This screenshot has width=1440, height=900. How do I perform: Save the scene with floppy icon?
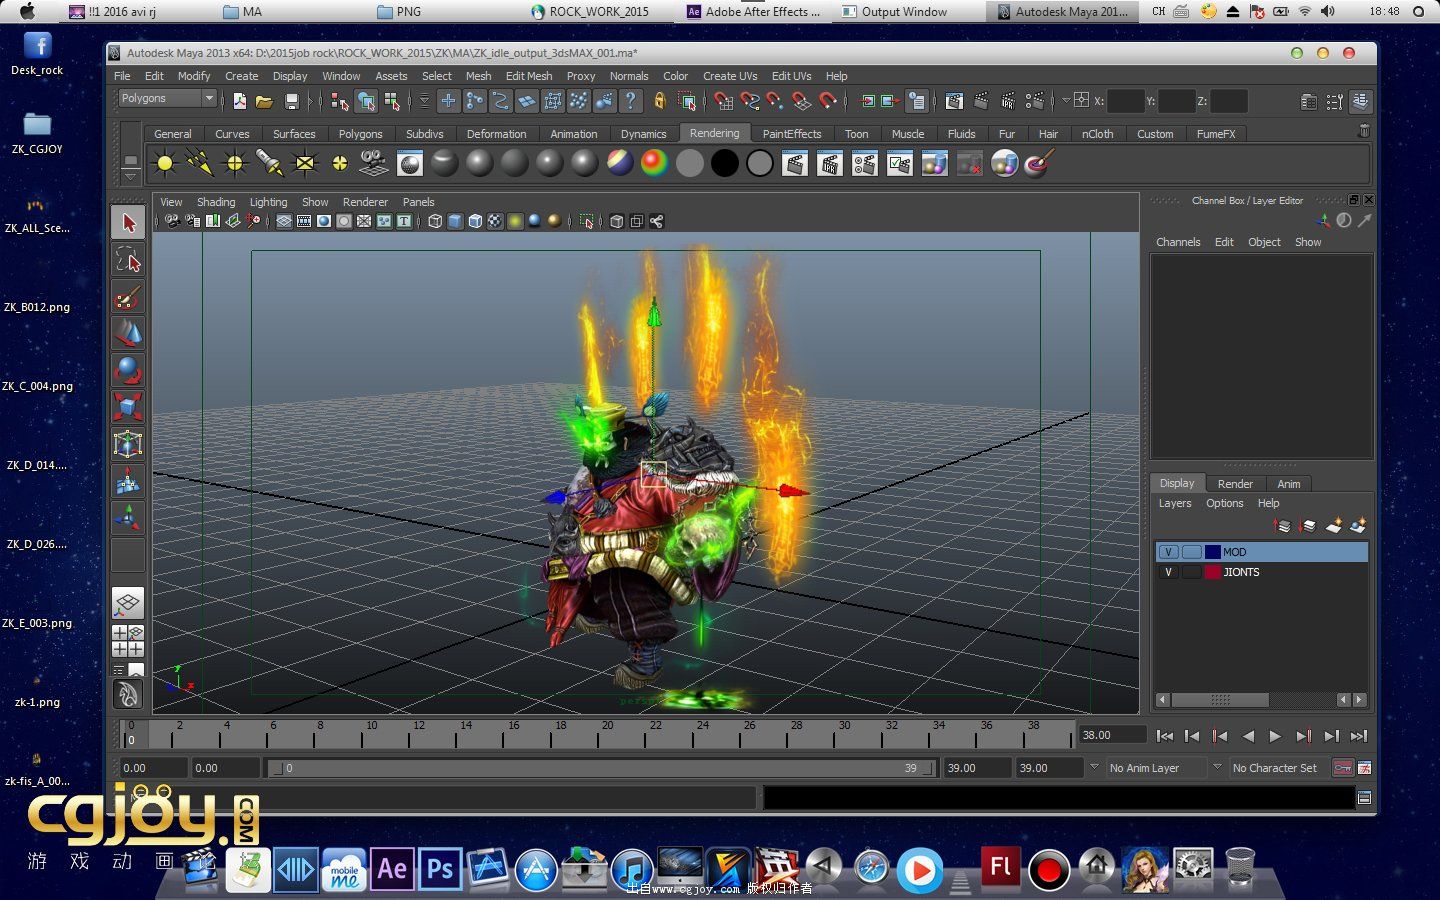(292, 101)
